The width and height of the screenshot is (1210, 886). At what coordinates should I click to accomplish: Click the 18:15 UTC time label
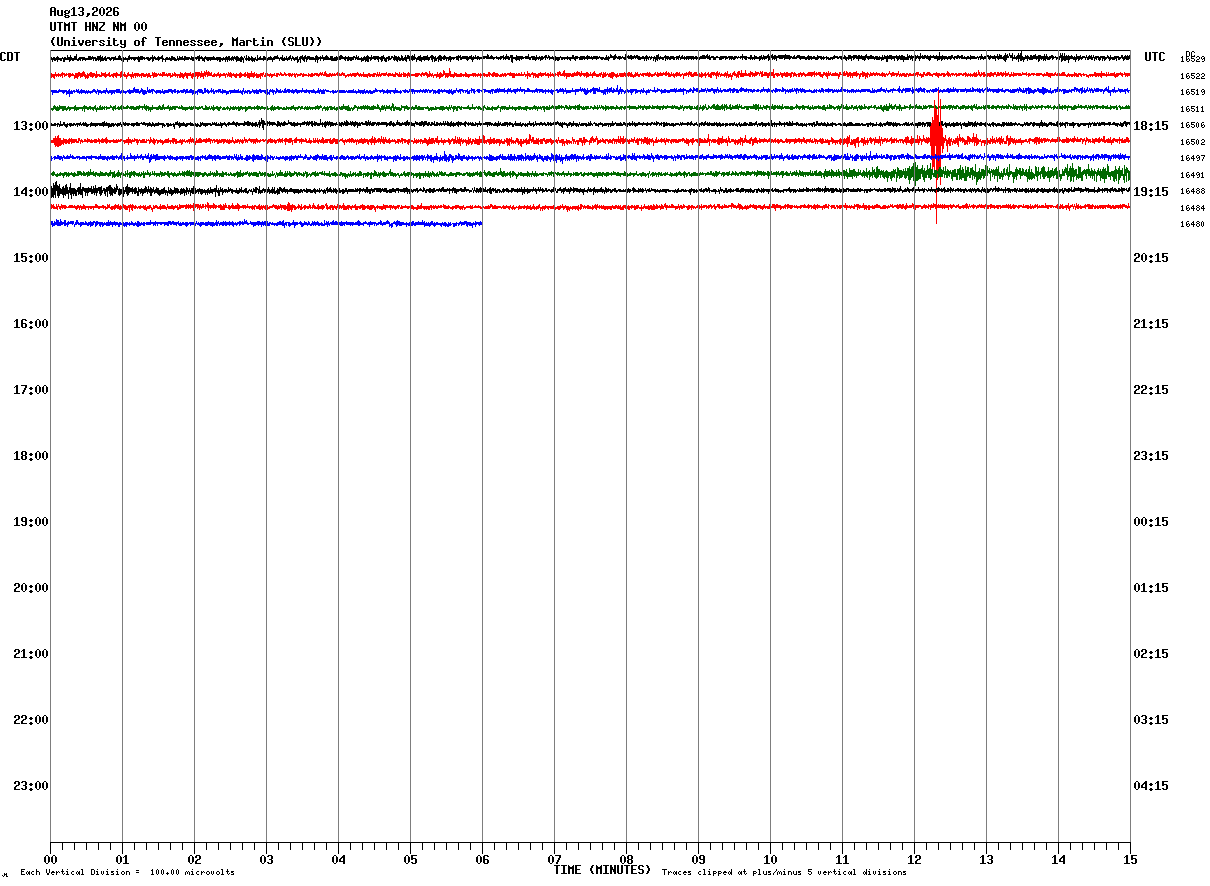pyautogui.click(x=1151, y=125)
